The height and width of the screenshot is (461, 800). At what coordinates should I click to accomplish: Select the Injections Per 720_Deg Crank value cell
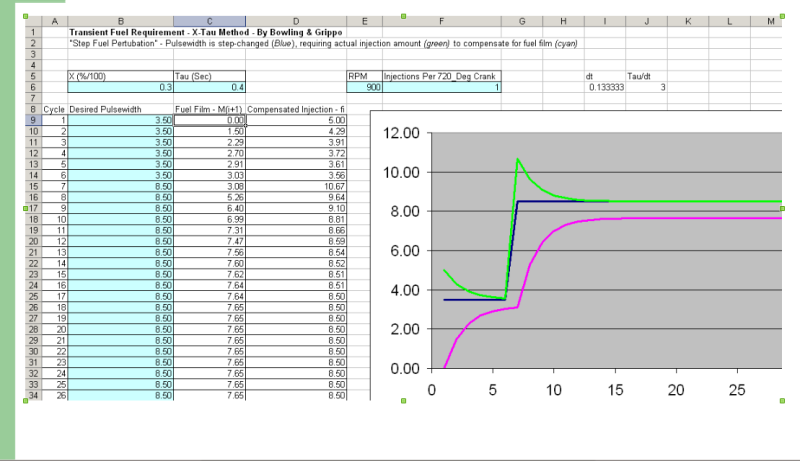tap(441, 87)
